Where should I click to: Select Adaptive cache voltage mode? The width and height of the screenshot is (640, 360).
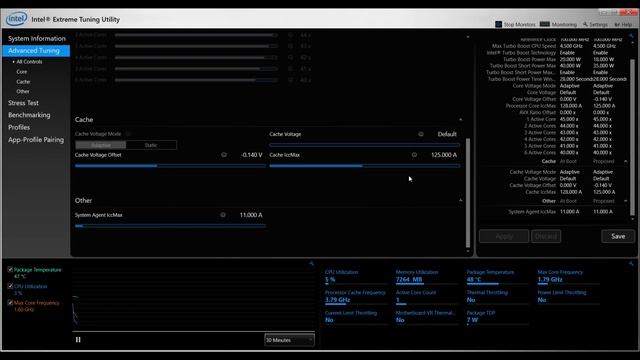tap(100, 145)
